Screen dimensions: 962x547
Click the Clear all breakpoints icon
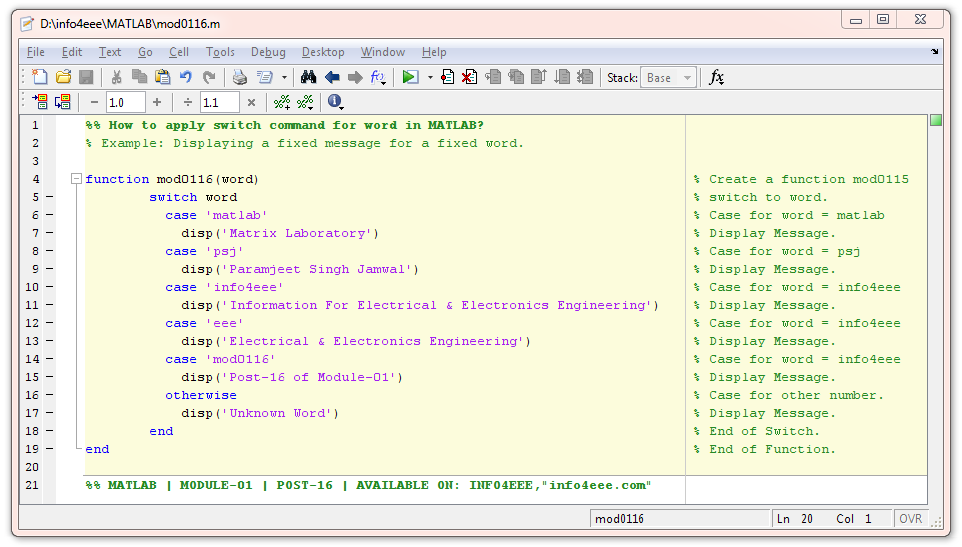click(x=469, y=77)
